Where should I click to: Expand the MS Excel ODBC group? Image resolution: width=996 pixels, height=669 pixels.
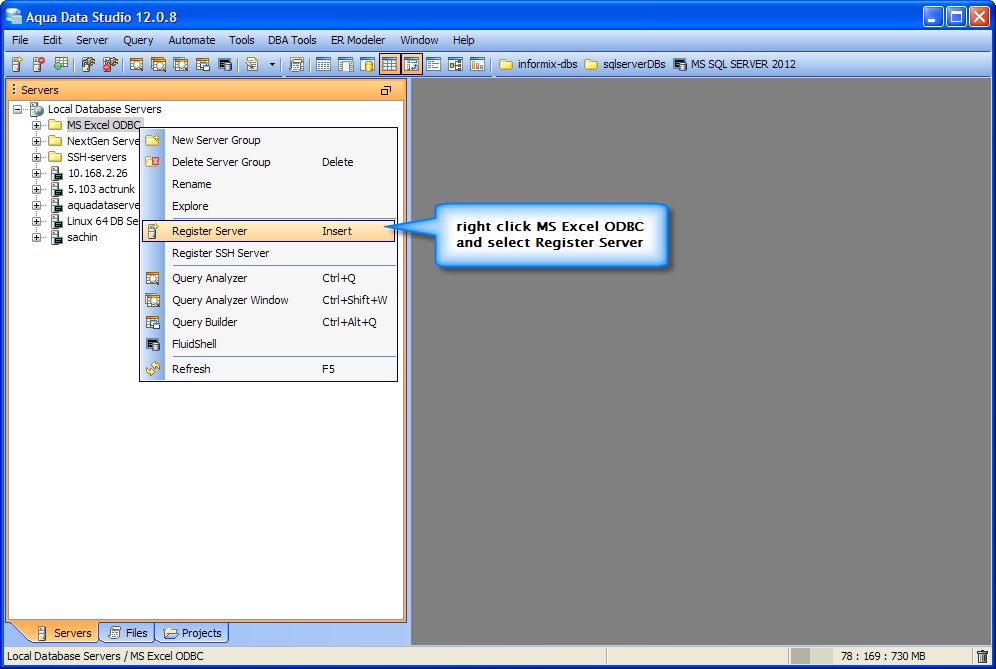[37, 125]
